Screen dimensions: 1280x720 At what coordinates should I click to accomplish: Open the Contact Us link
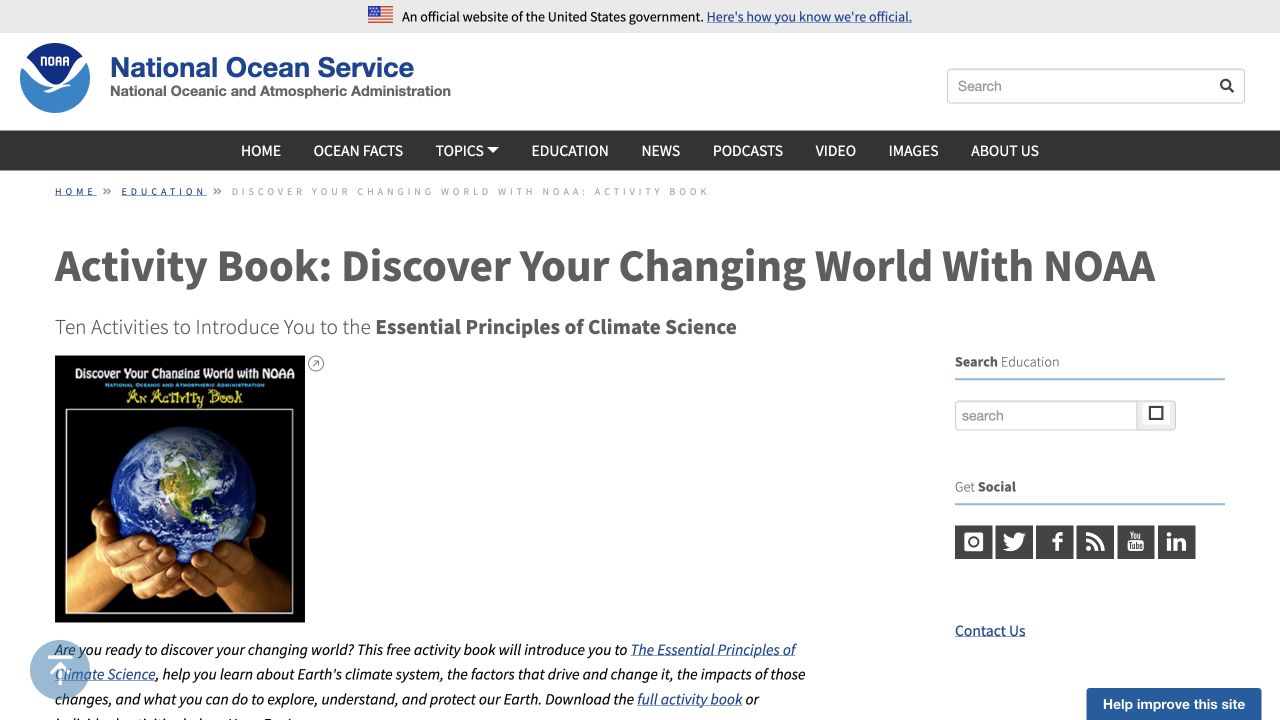[x=990, y=631]
